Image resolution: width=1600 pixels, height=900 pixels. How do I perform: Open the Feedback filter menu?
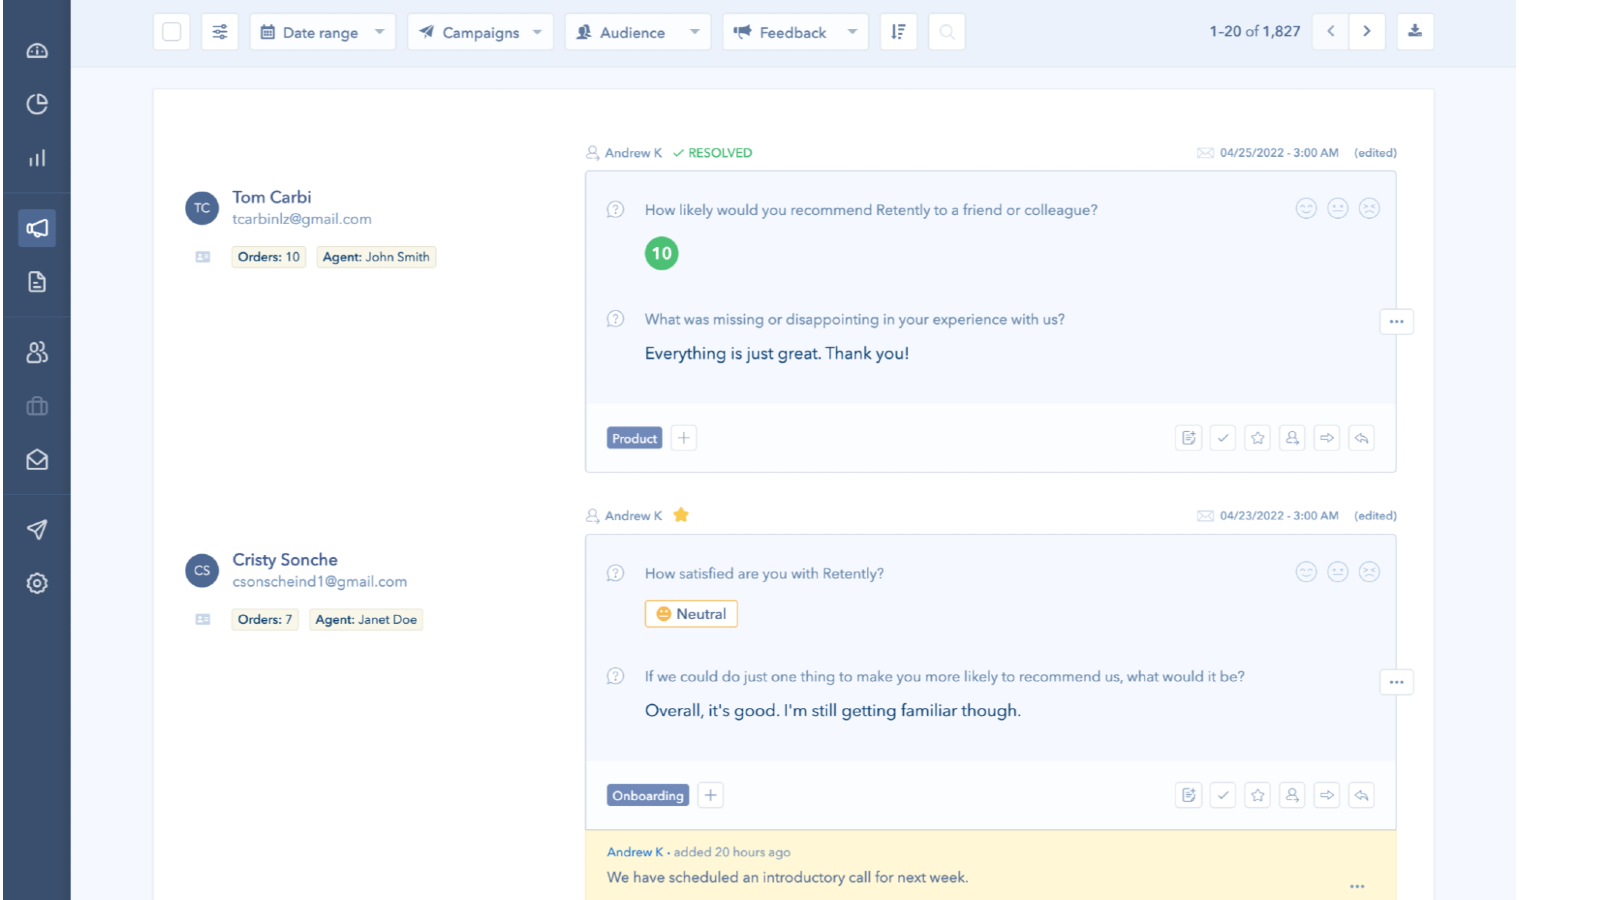[x=795, y=32]
